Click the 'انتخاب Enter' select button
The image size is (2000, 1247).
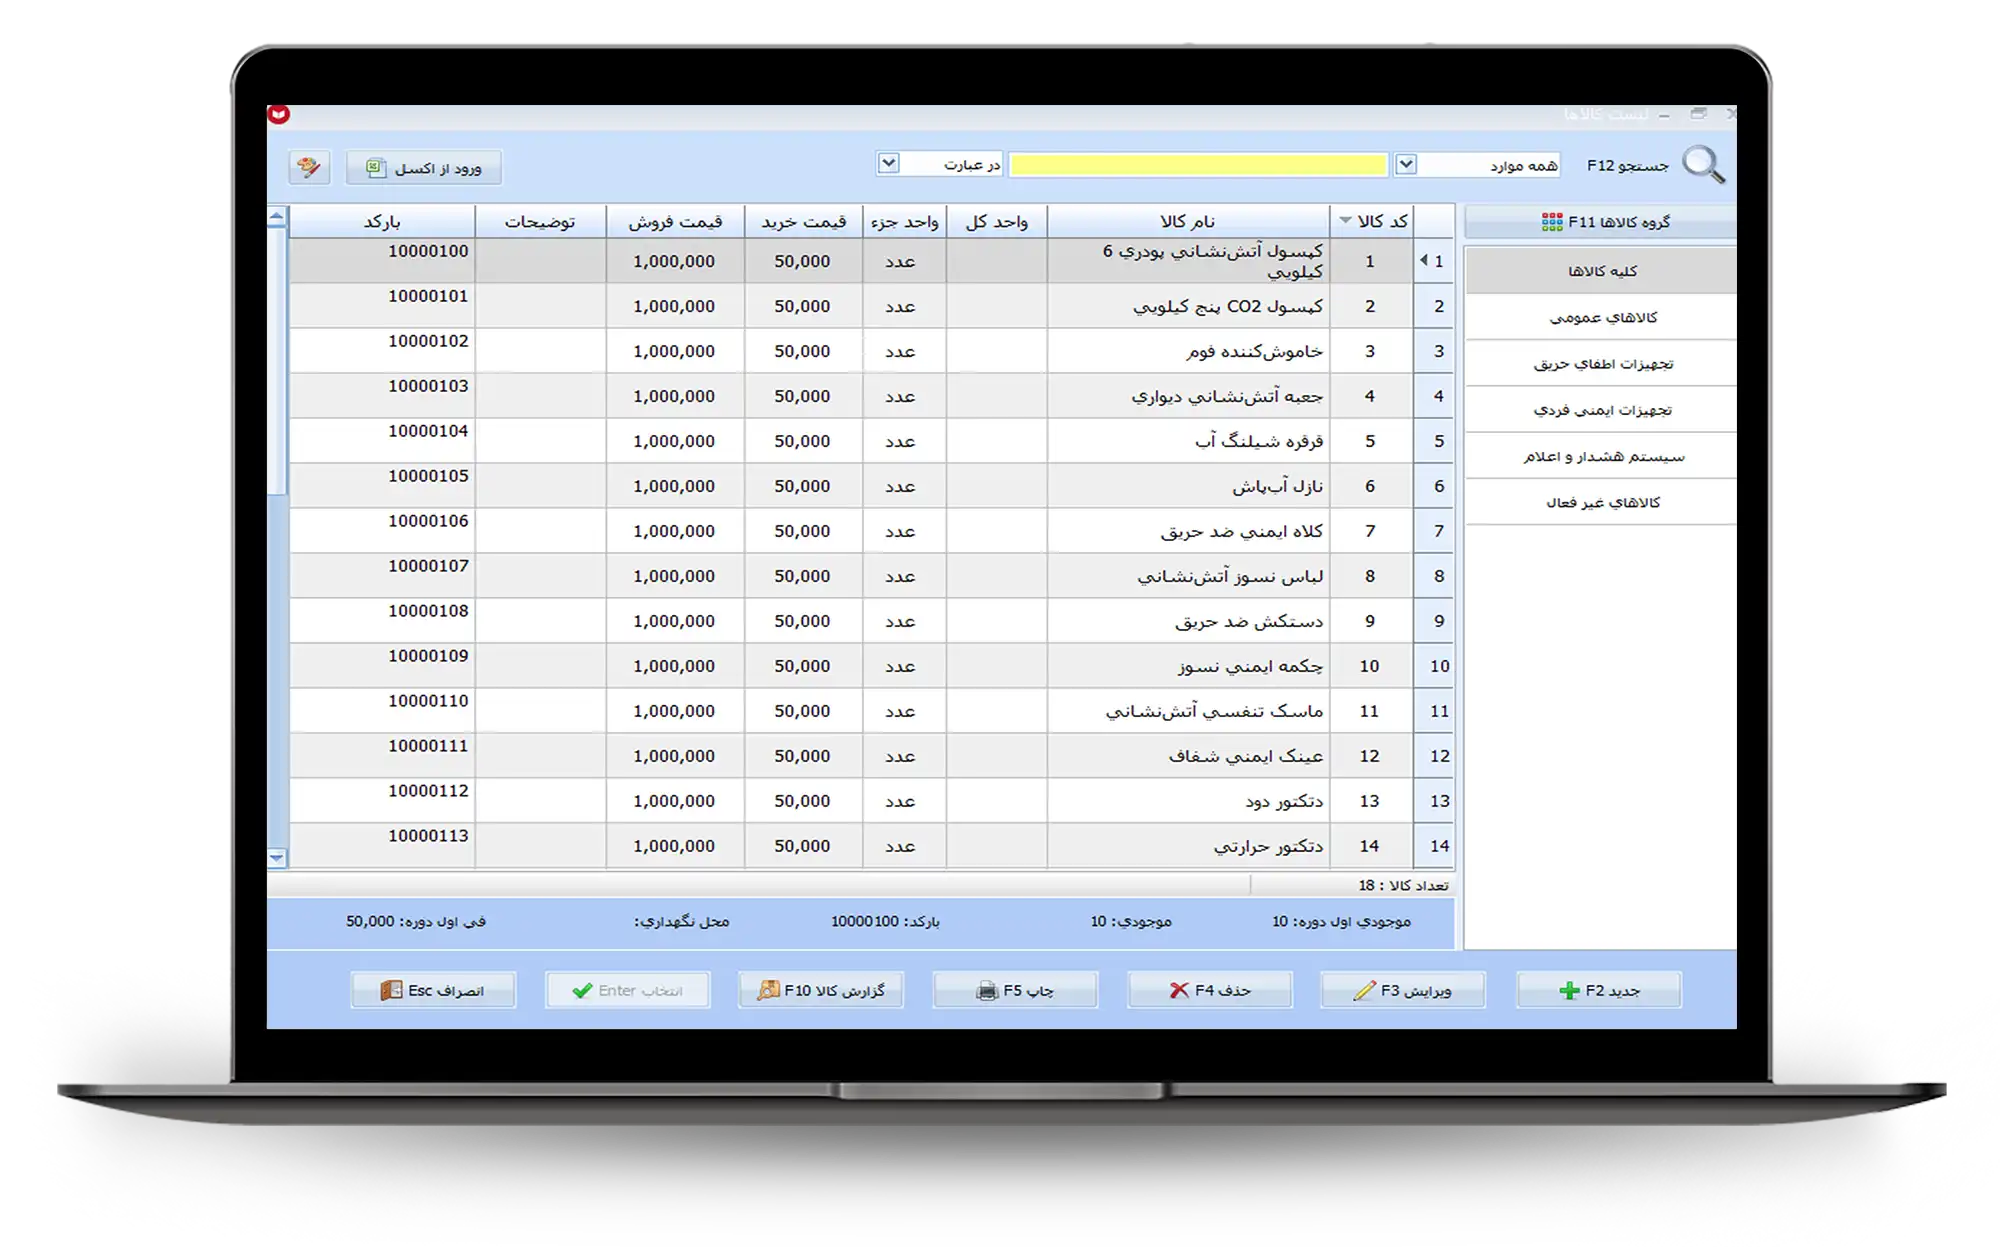[628, 990]
